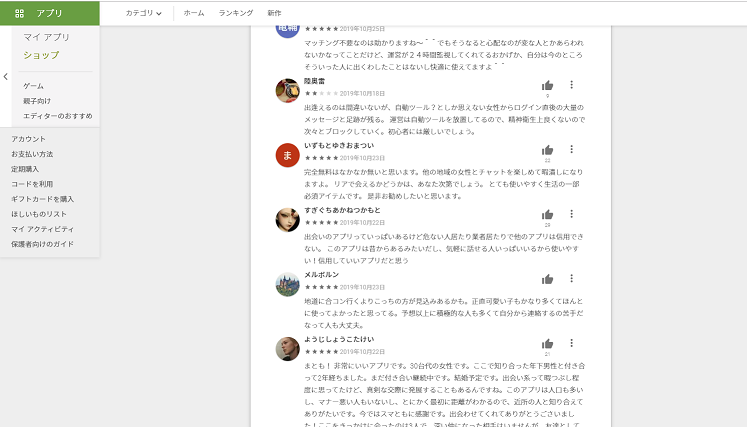Image resolution: width=747 pixels, height=427 pixels.
Task: Click 陸奥雷's profile avatar
Action: (x=287, y=91)
